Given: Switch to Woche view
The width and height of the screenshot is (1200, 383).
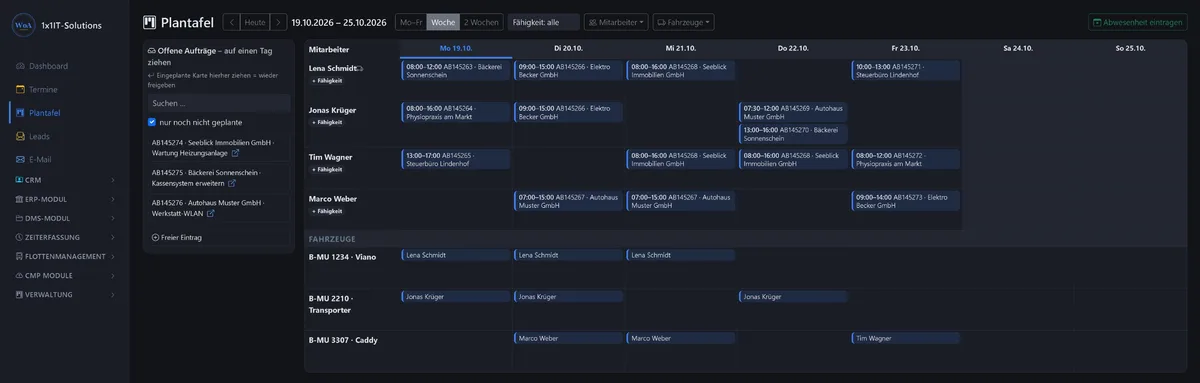Looking at the screenshot, I should coord(443,21).
